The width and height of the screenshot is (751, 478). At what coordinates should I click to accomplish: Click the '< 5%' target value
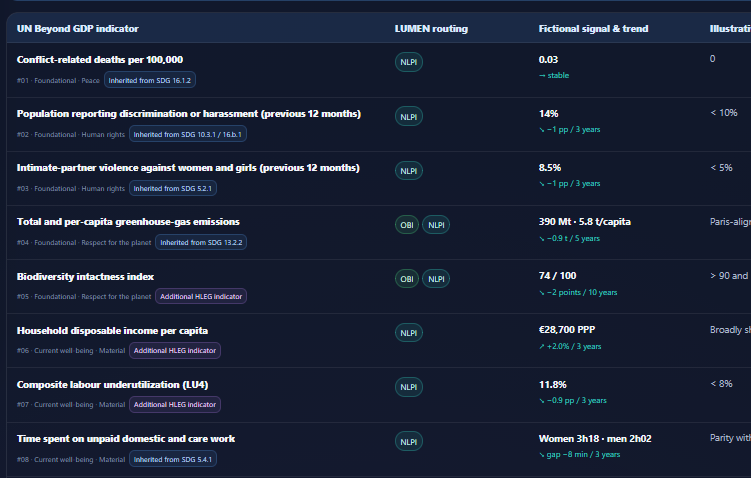pyautogui.click(x=721, y=168)
